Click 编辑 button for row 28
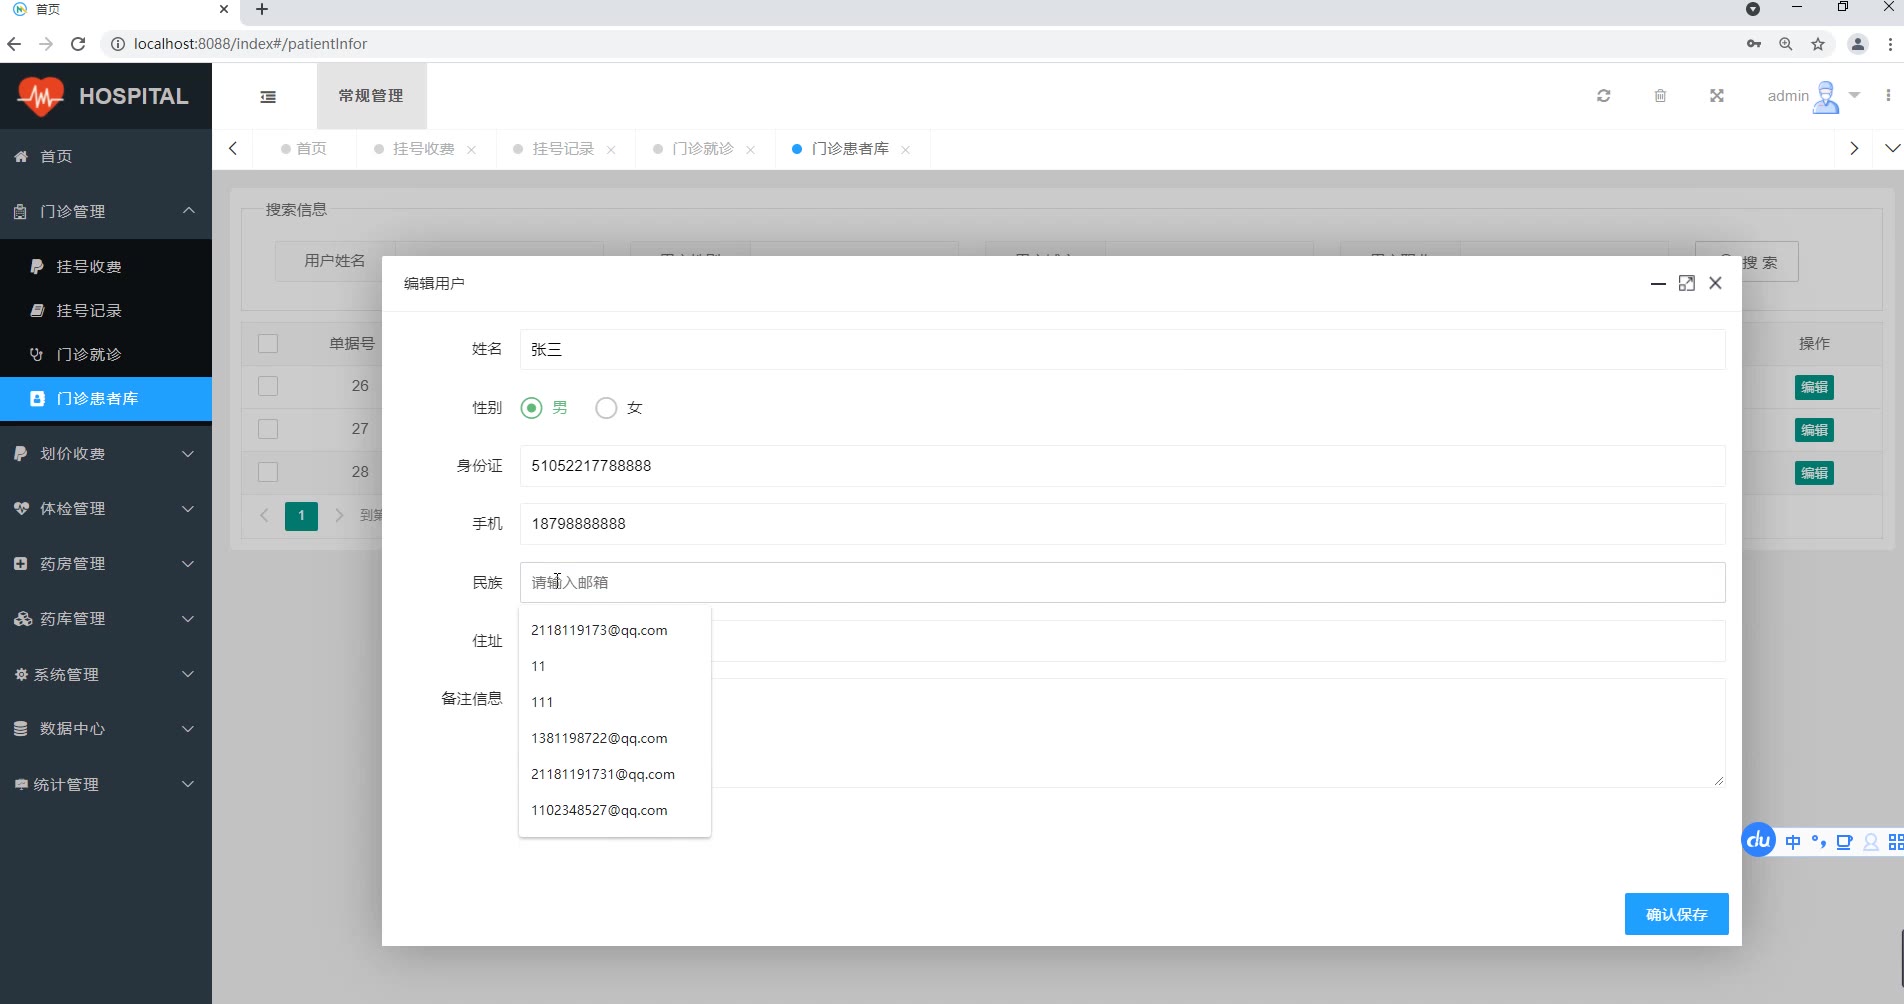1904x1004 pixels. pos(1814,473)
